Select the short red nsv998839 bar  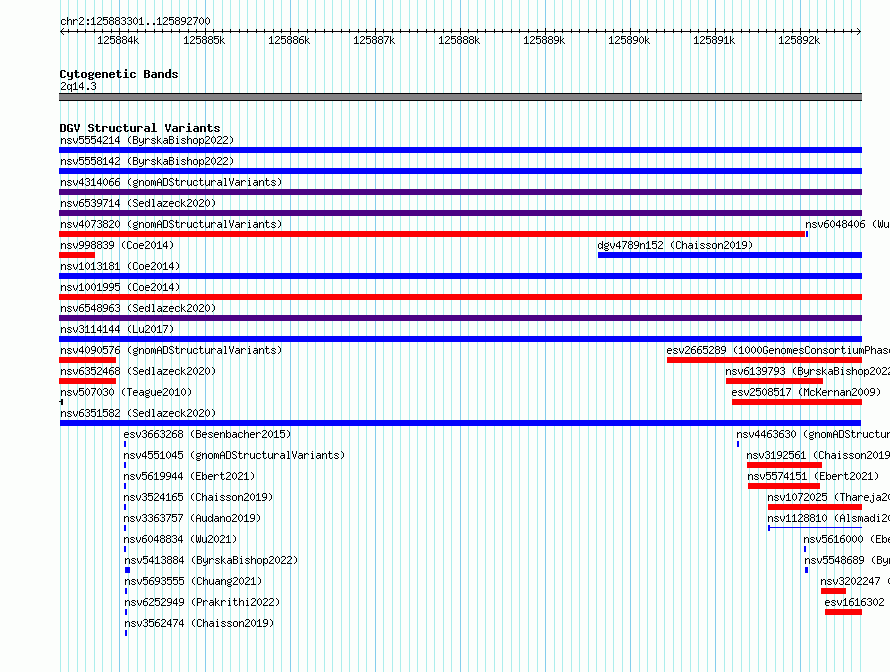coord(77,255)
